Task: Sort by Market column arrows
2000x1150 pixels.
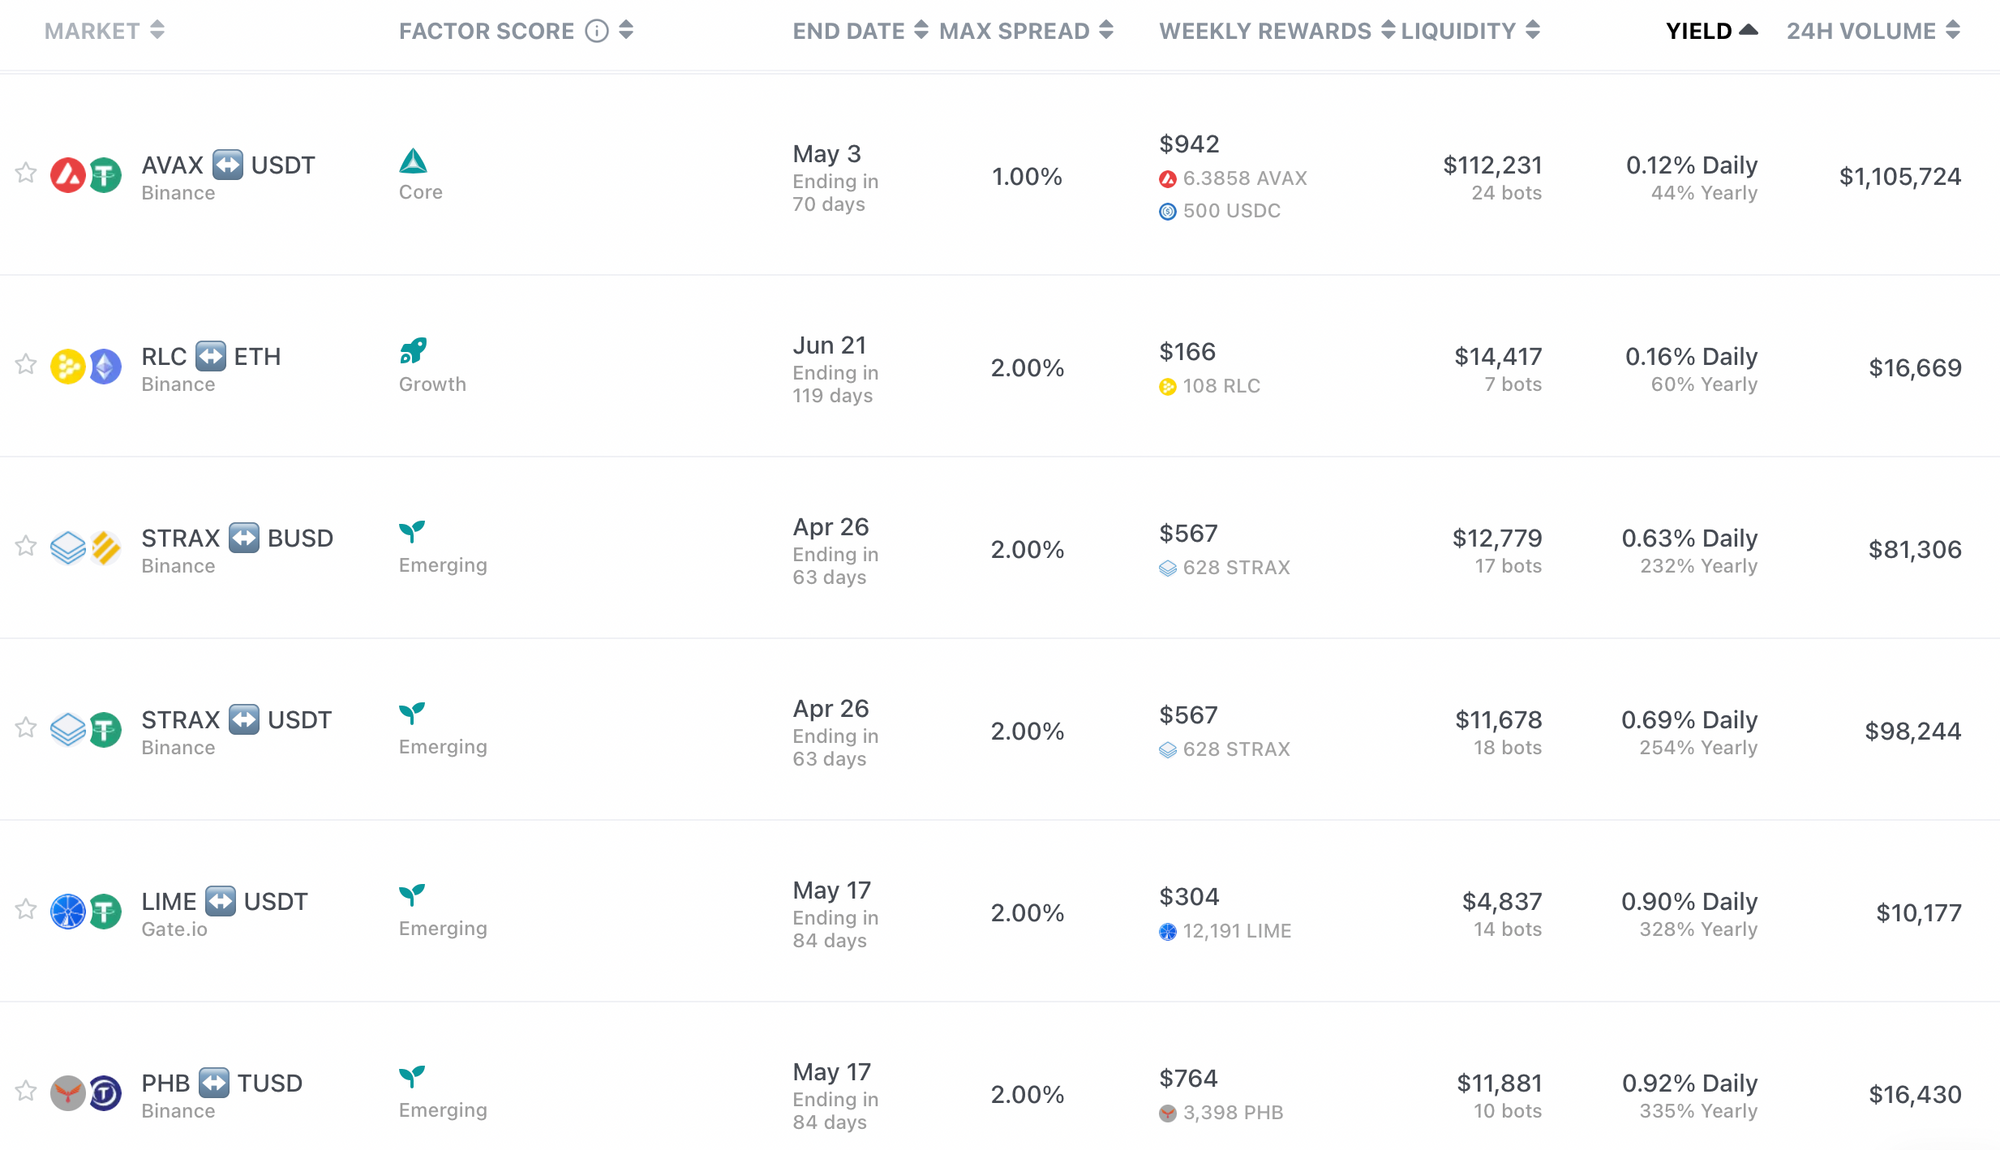Action: (157, 31)
